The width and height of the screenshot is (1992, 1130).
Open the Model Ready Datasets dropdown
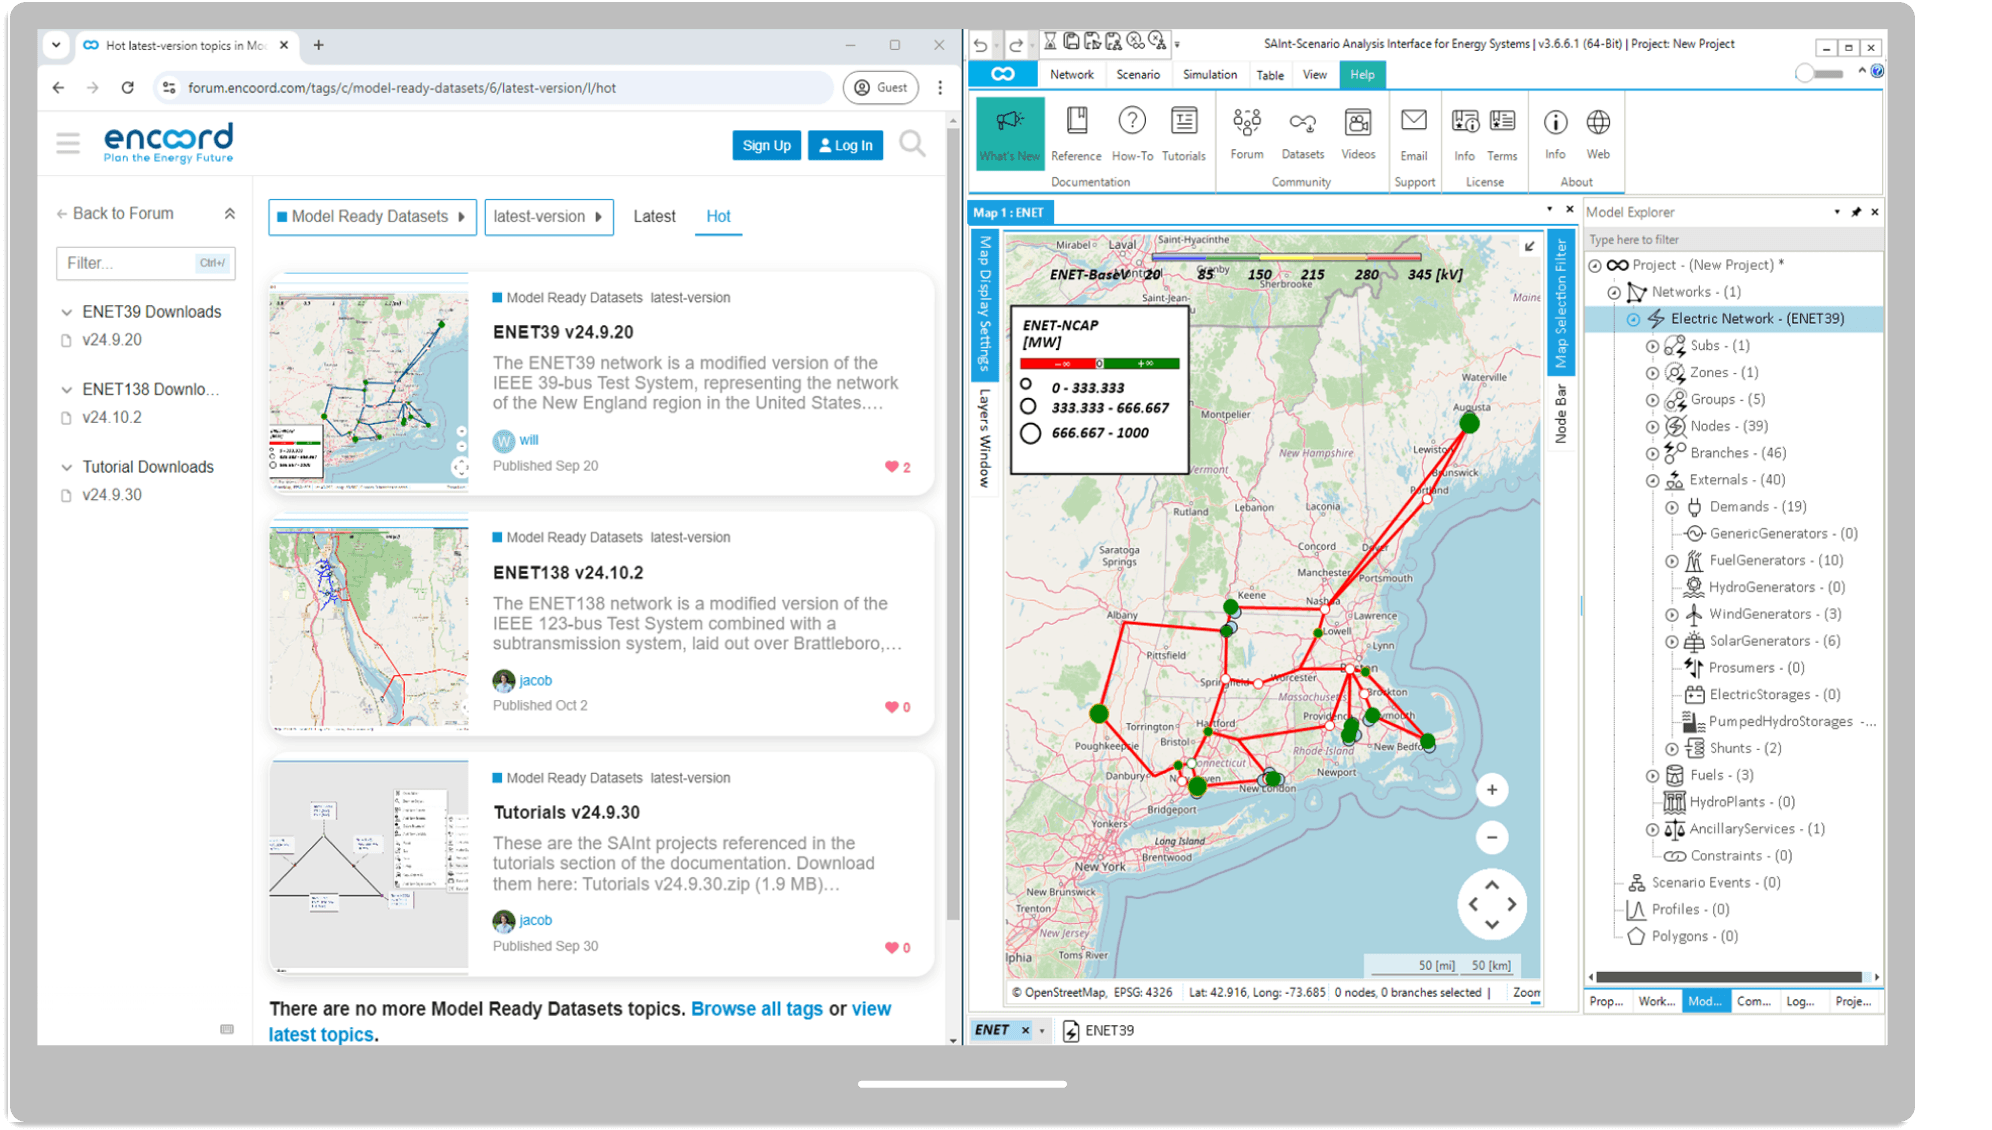click(x=372, y=216)
